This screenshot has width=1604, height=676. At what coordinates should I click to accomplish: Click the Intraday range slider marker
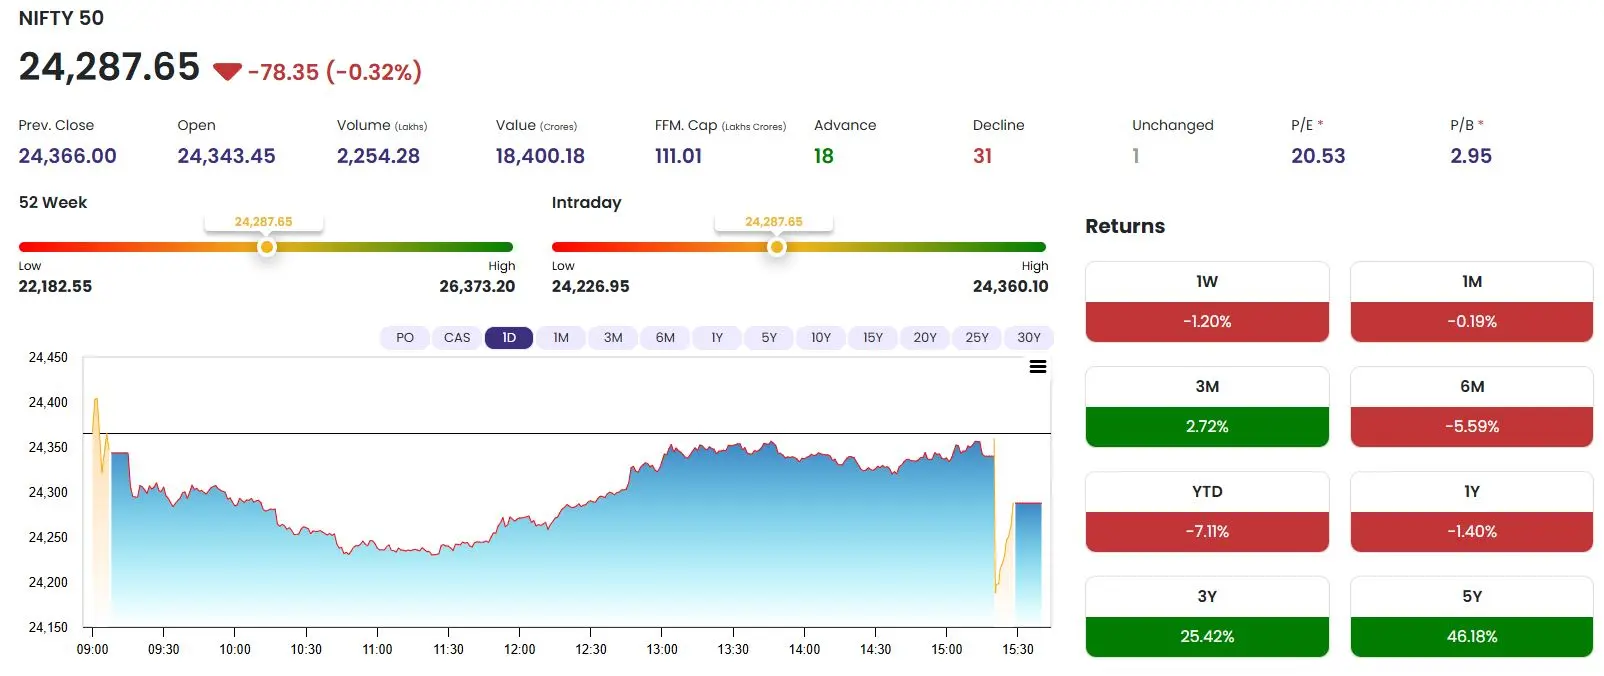pyautogui.click(x=776, y=247)
